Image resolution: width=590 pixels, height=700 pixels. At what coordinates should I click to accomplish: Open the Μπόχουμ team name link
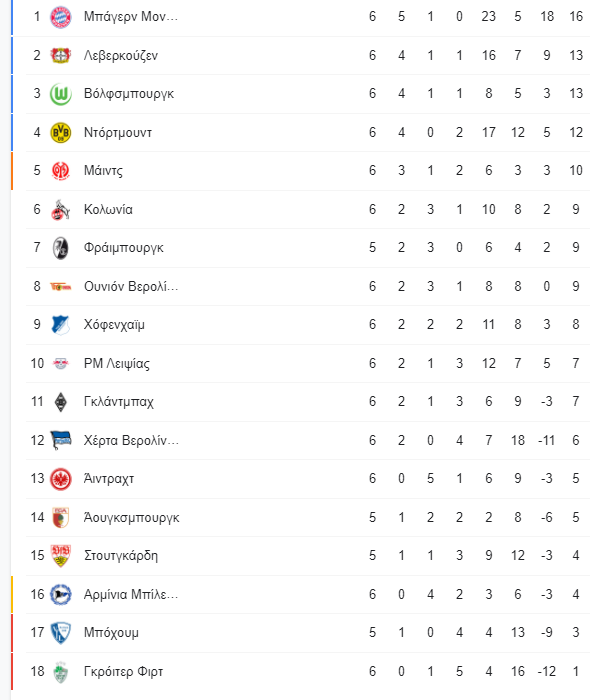(111, 633)
